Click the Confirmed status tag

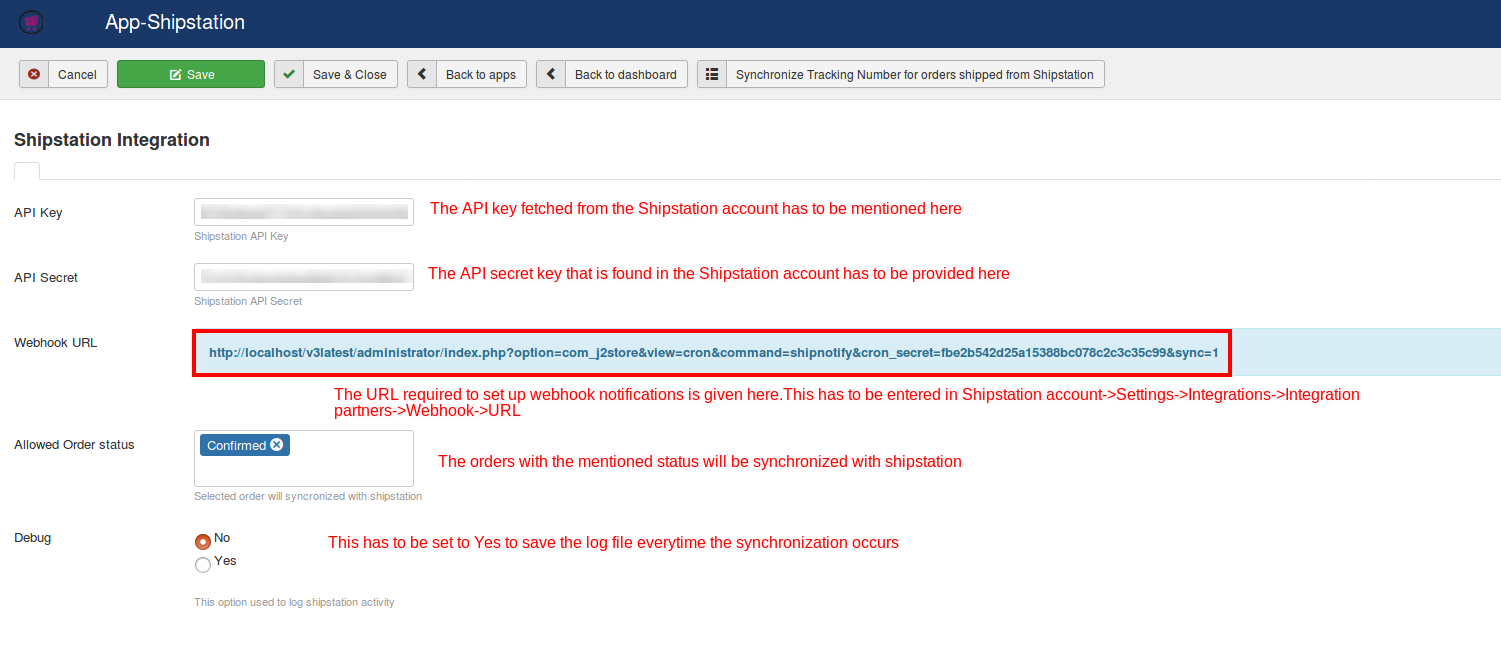pyautogui.click(x=236, y=446)
